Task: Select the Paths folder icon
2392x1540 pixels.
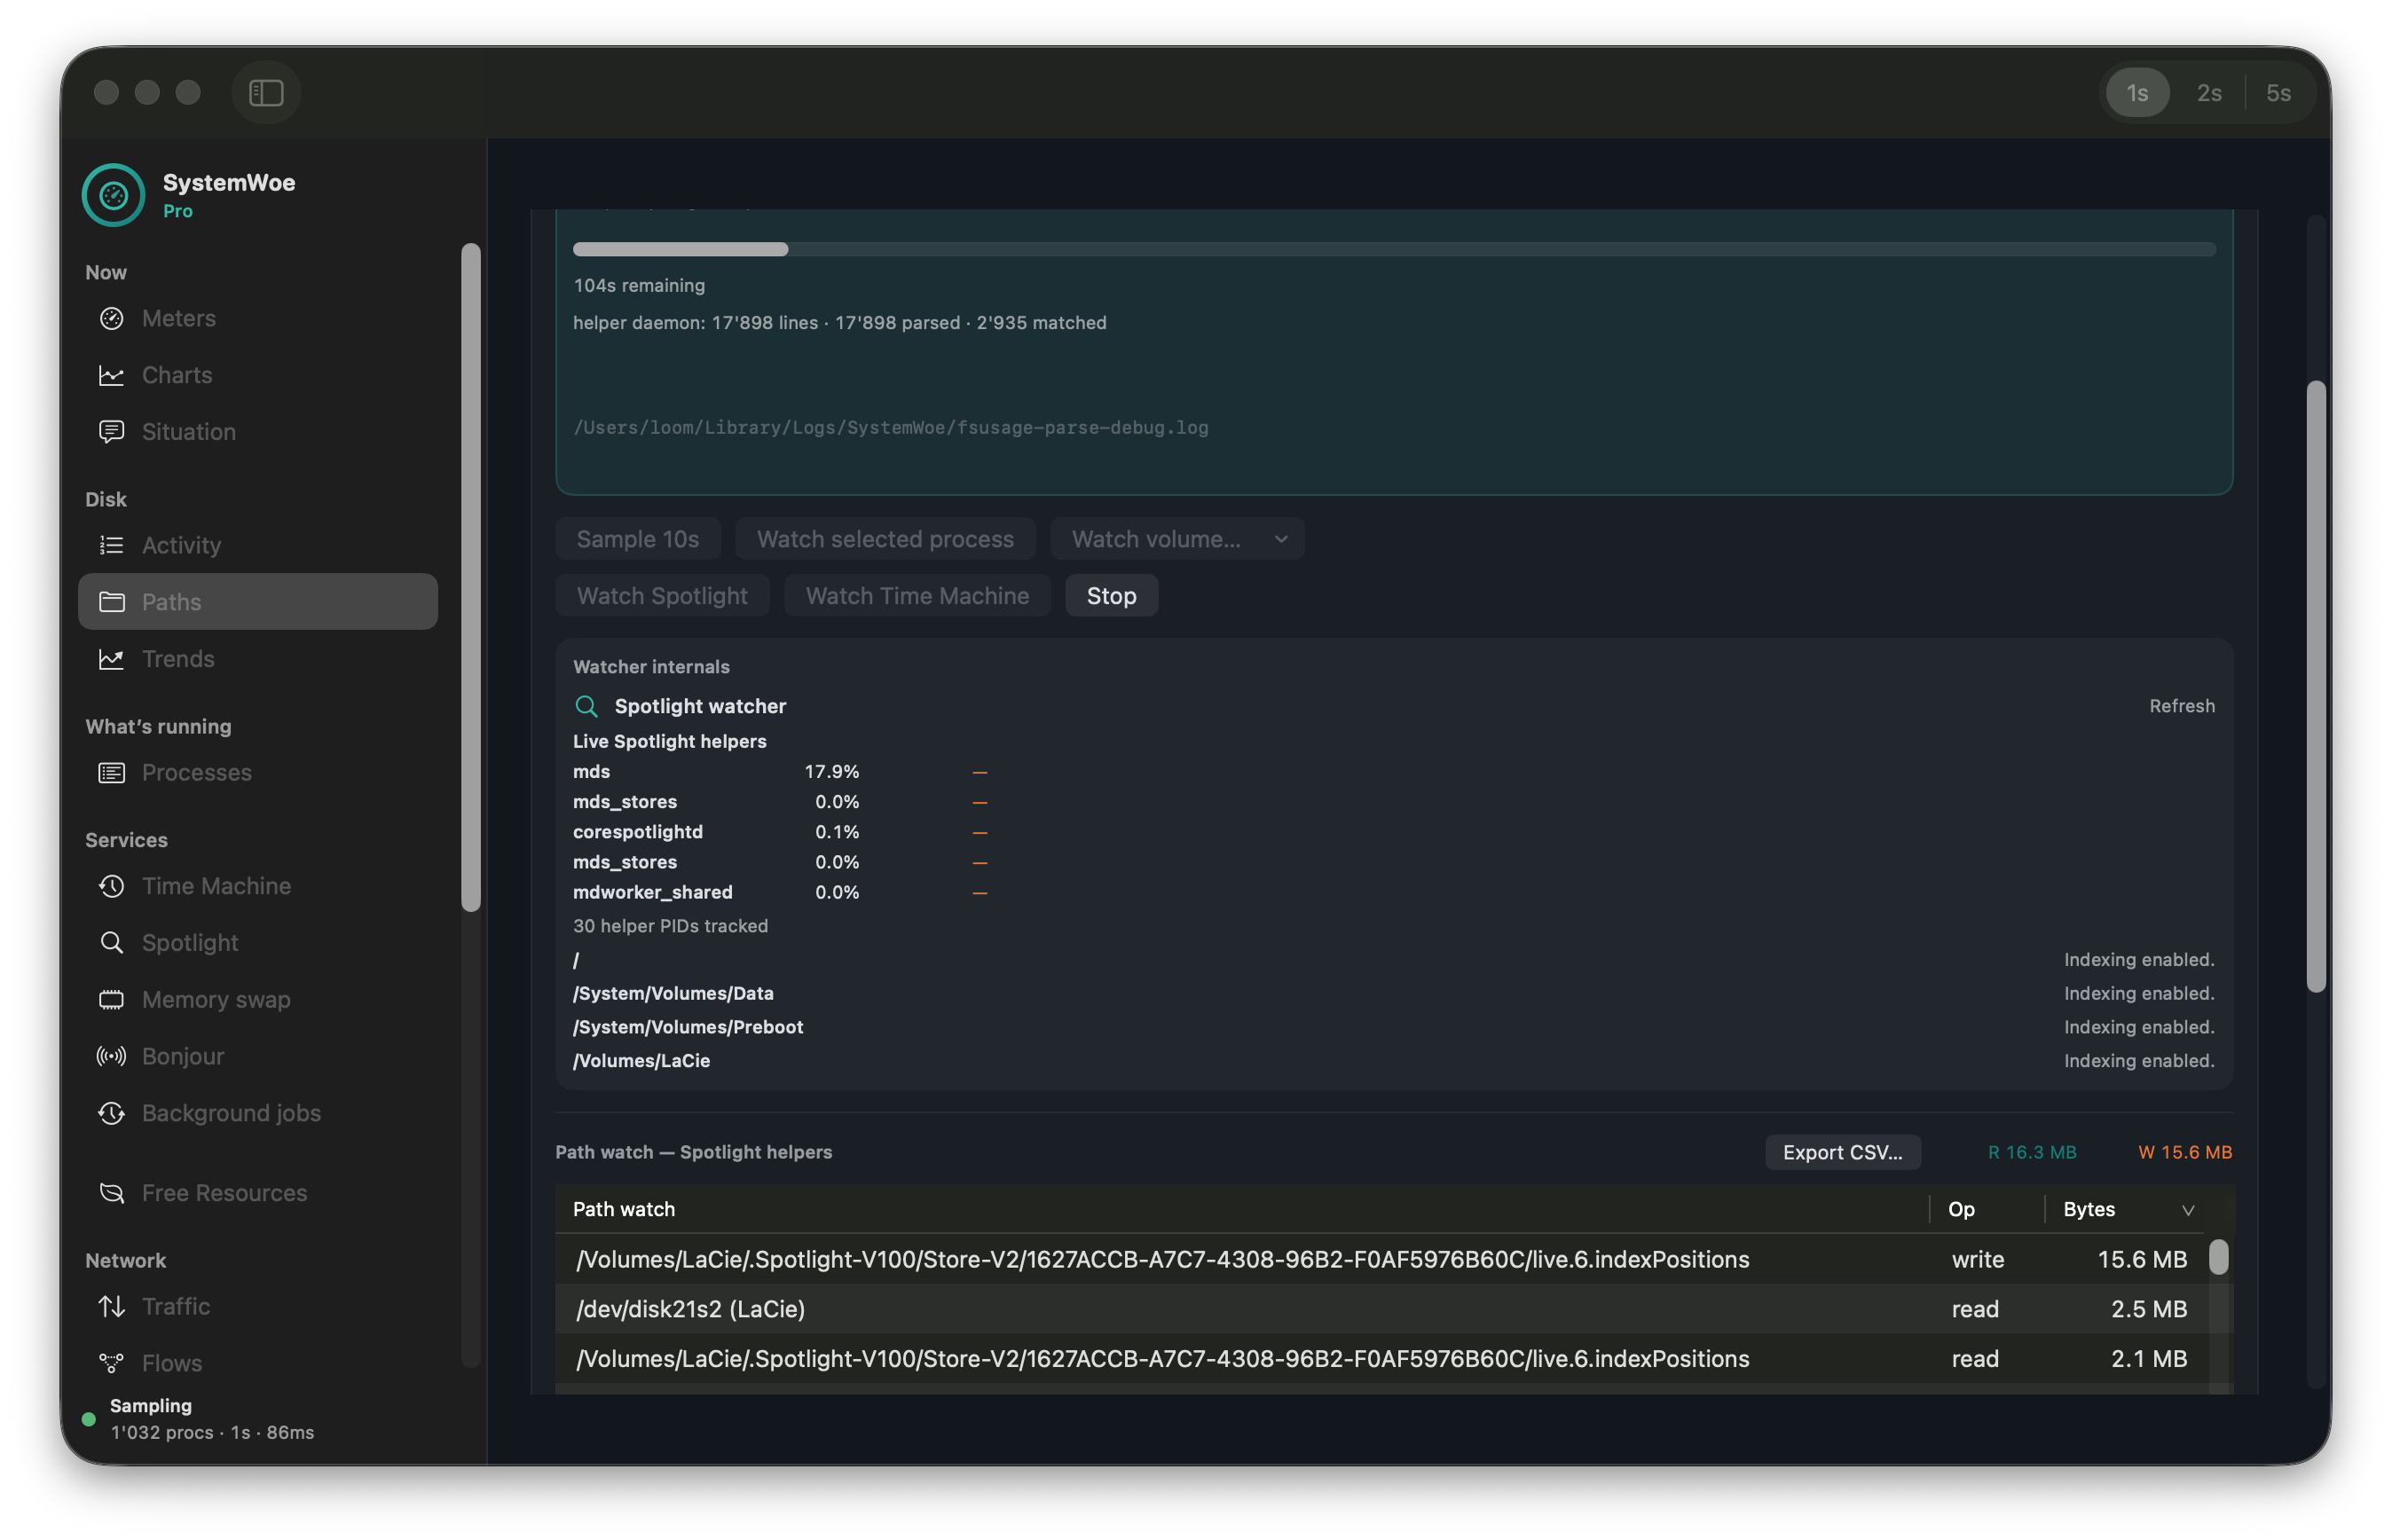Action: (x=111, y=602)
